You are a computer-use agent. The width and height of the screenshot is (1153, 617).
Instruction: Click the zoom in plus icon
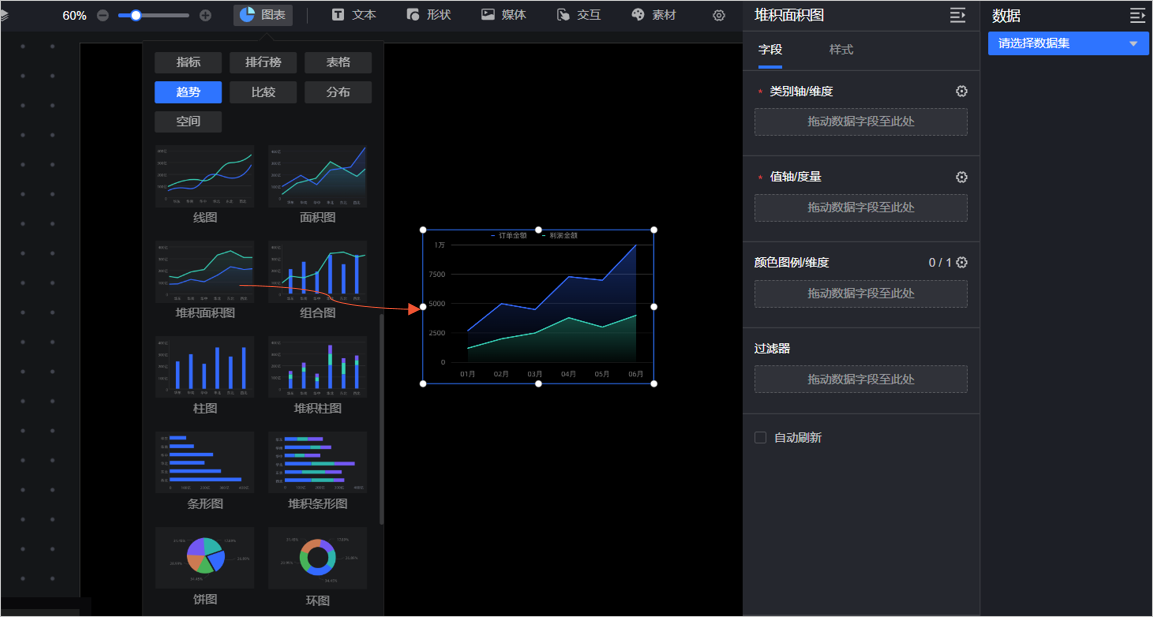pos(206,15)
